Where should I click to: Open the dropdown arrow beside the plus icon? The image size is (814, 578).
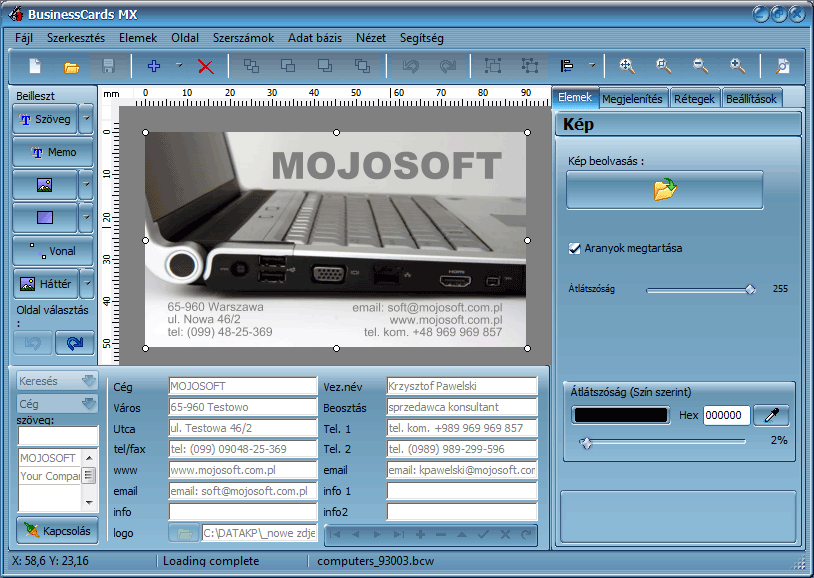(179, 65)
